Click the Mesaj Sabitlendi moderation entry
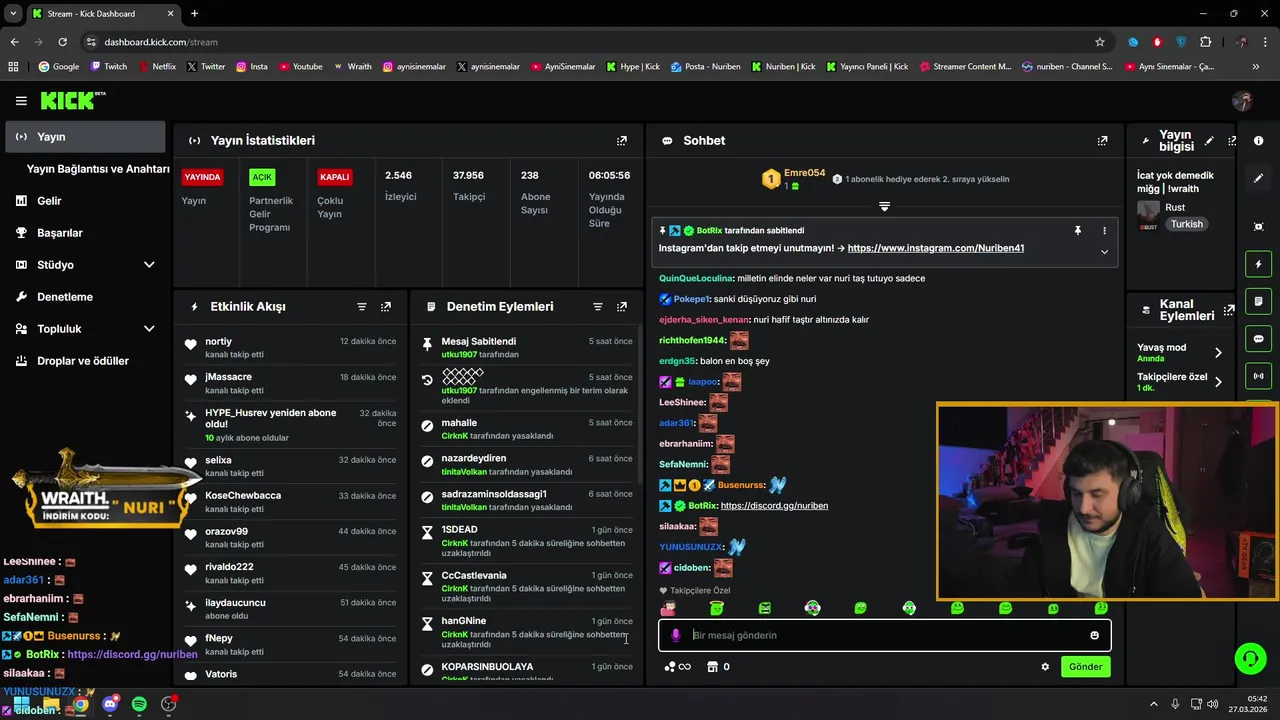The image size is (1280, 720). point(526,348)
